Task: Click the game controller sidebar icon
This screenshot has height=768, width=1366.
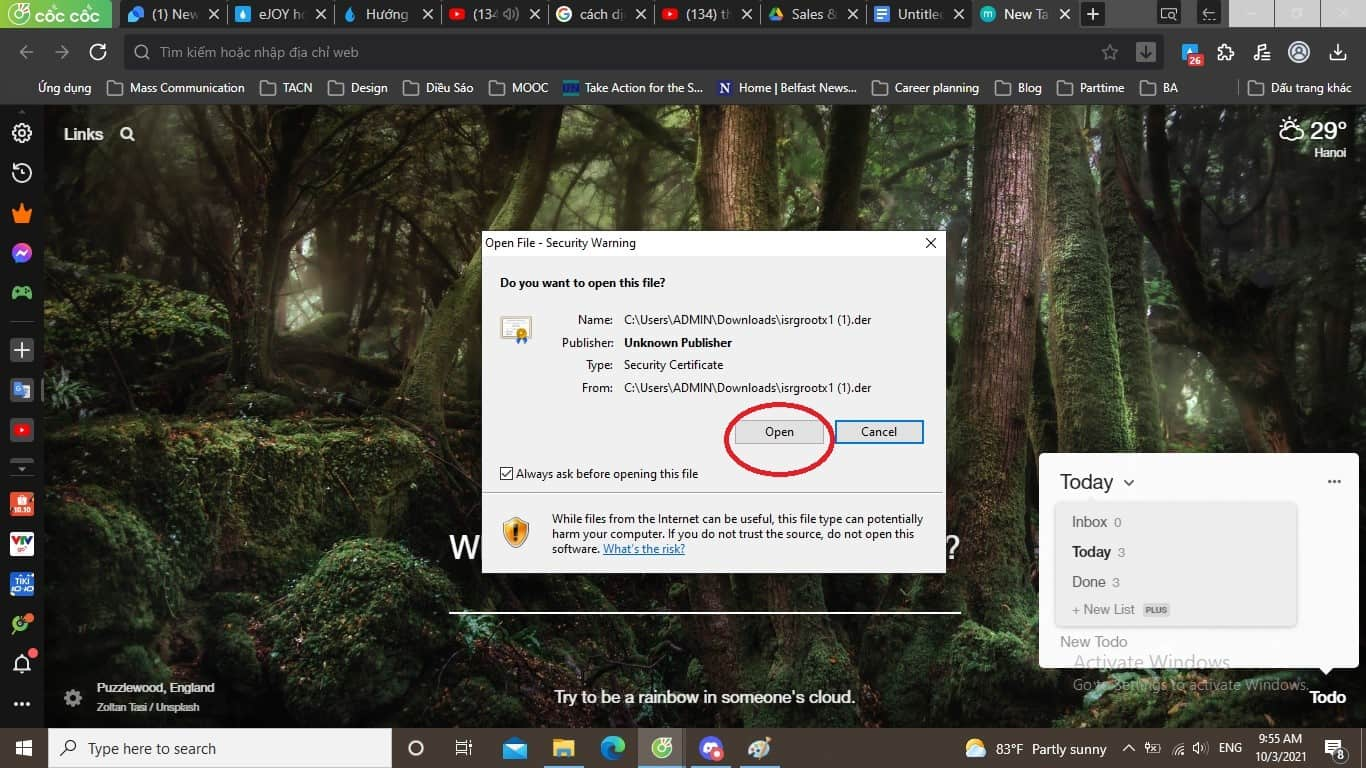Action: (x=21, y=293)
